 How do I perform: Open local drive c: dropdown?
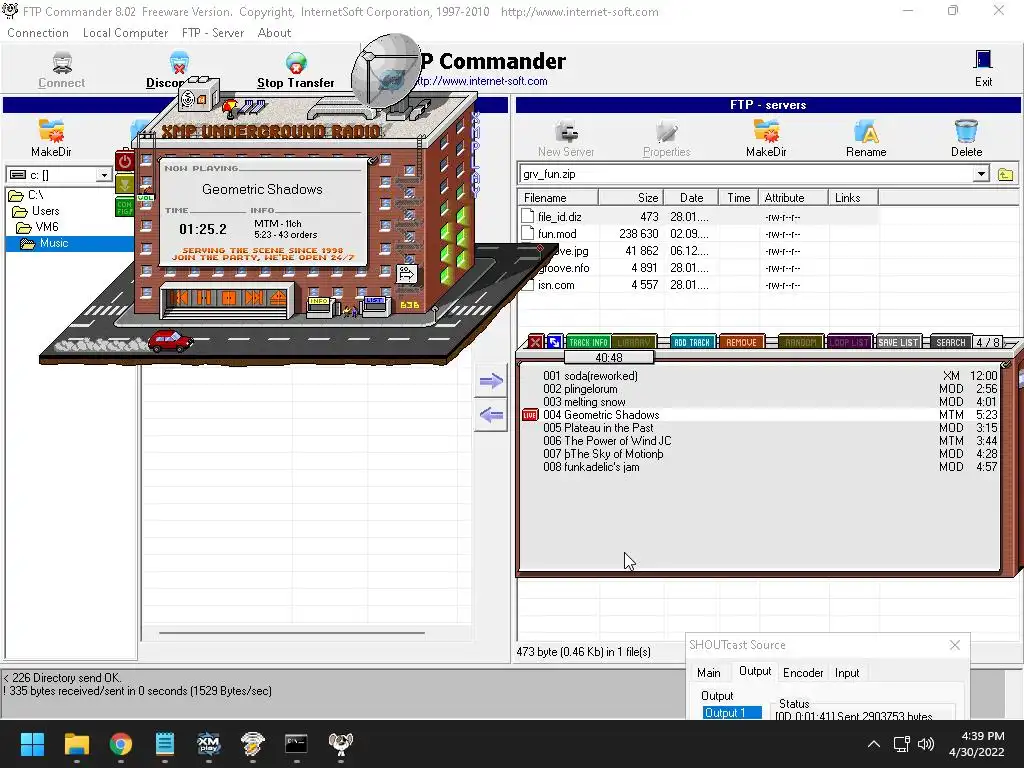pyautogui.click(x=103, y=175)
